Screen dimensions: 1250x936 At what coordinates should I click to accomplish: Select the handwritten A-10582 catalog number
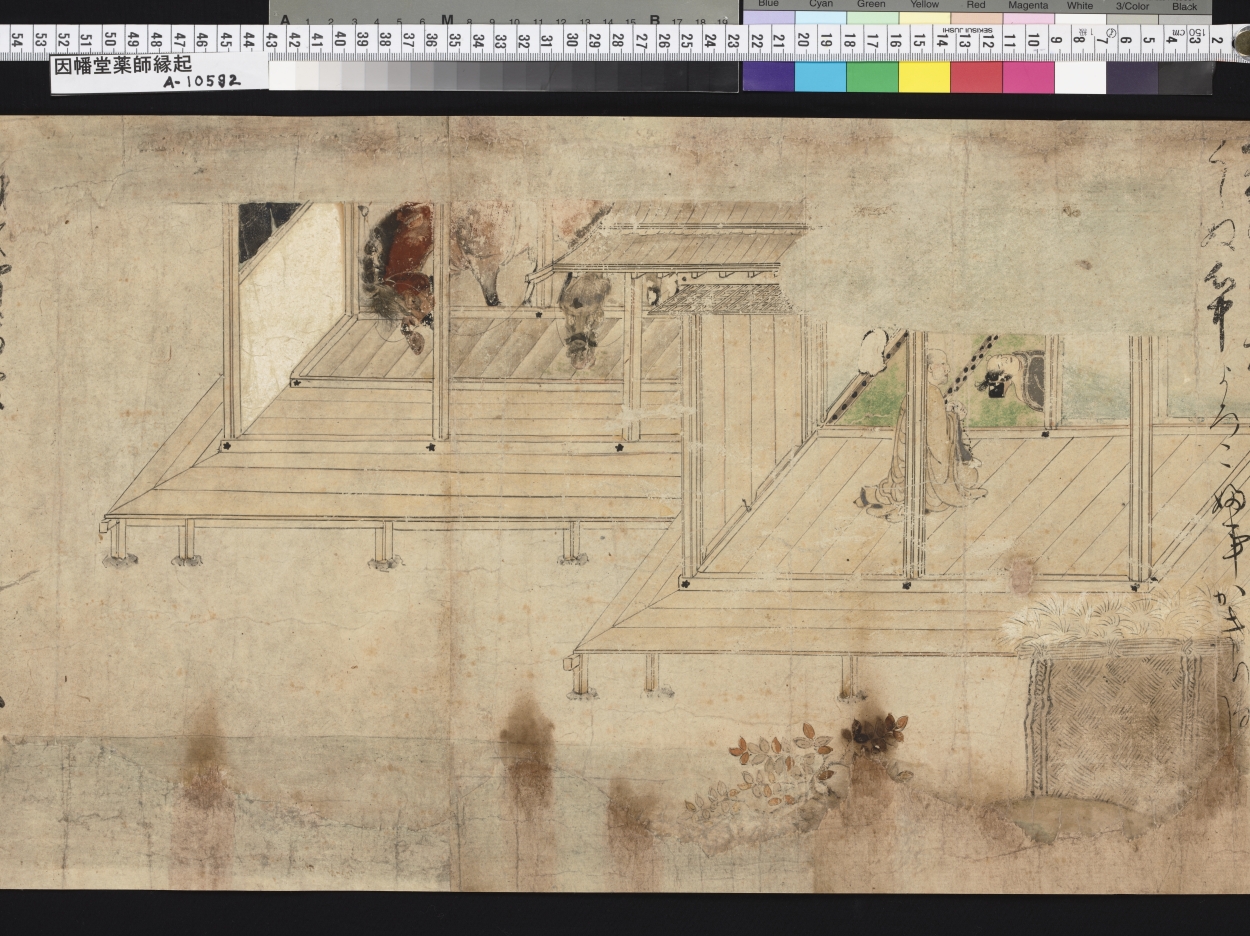point(201,83)
